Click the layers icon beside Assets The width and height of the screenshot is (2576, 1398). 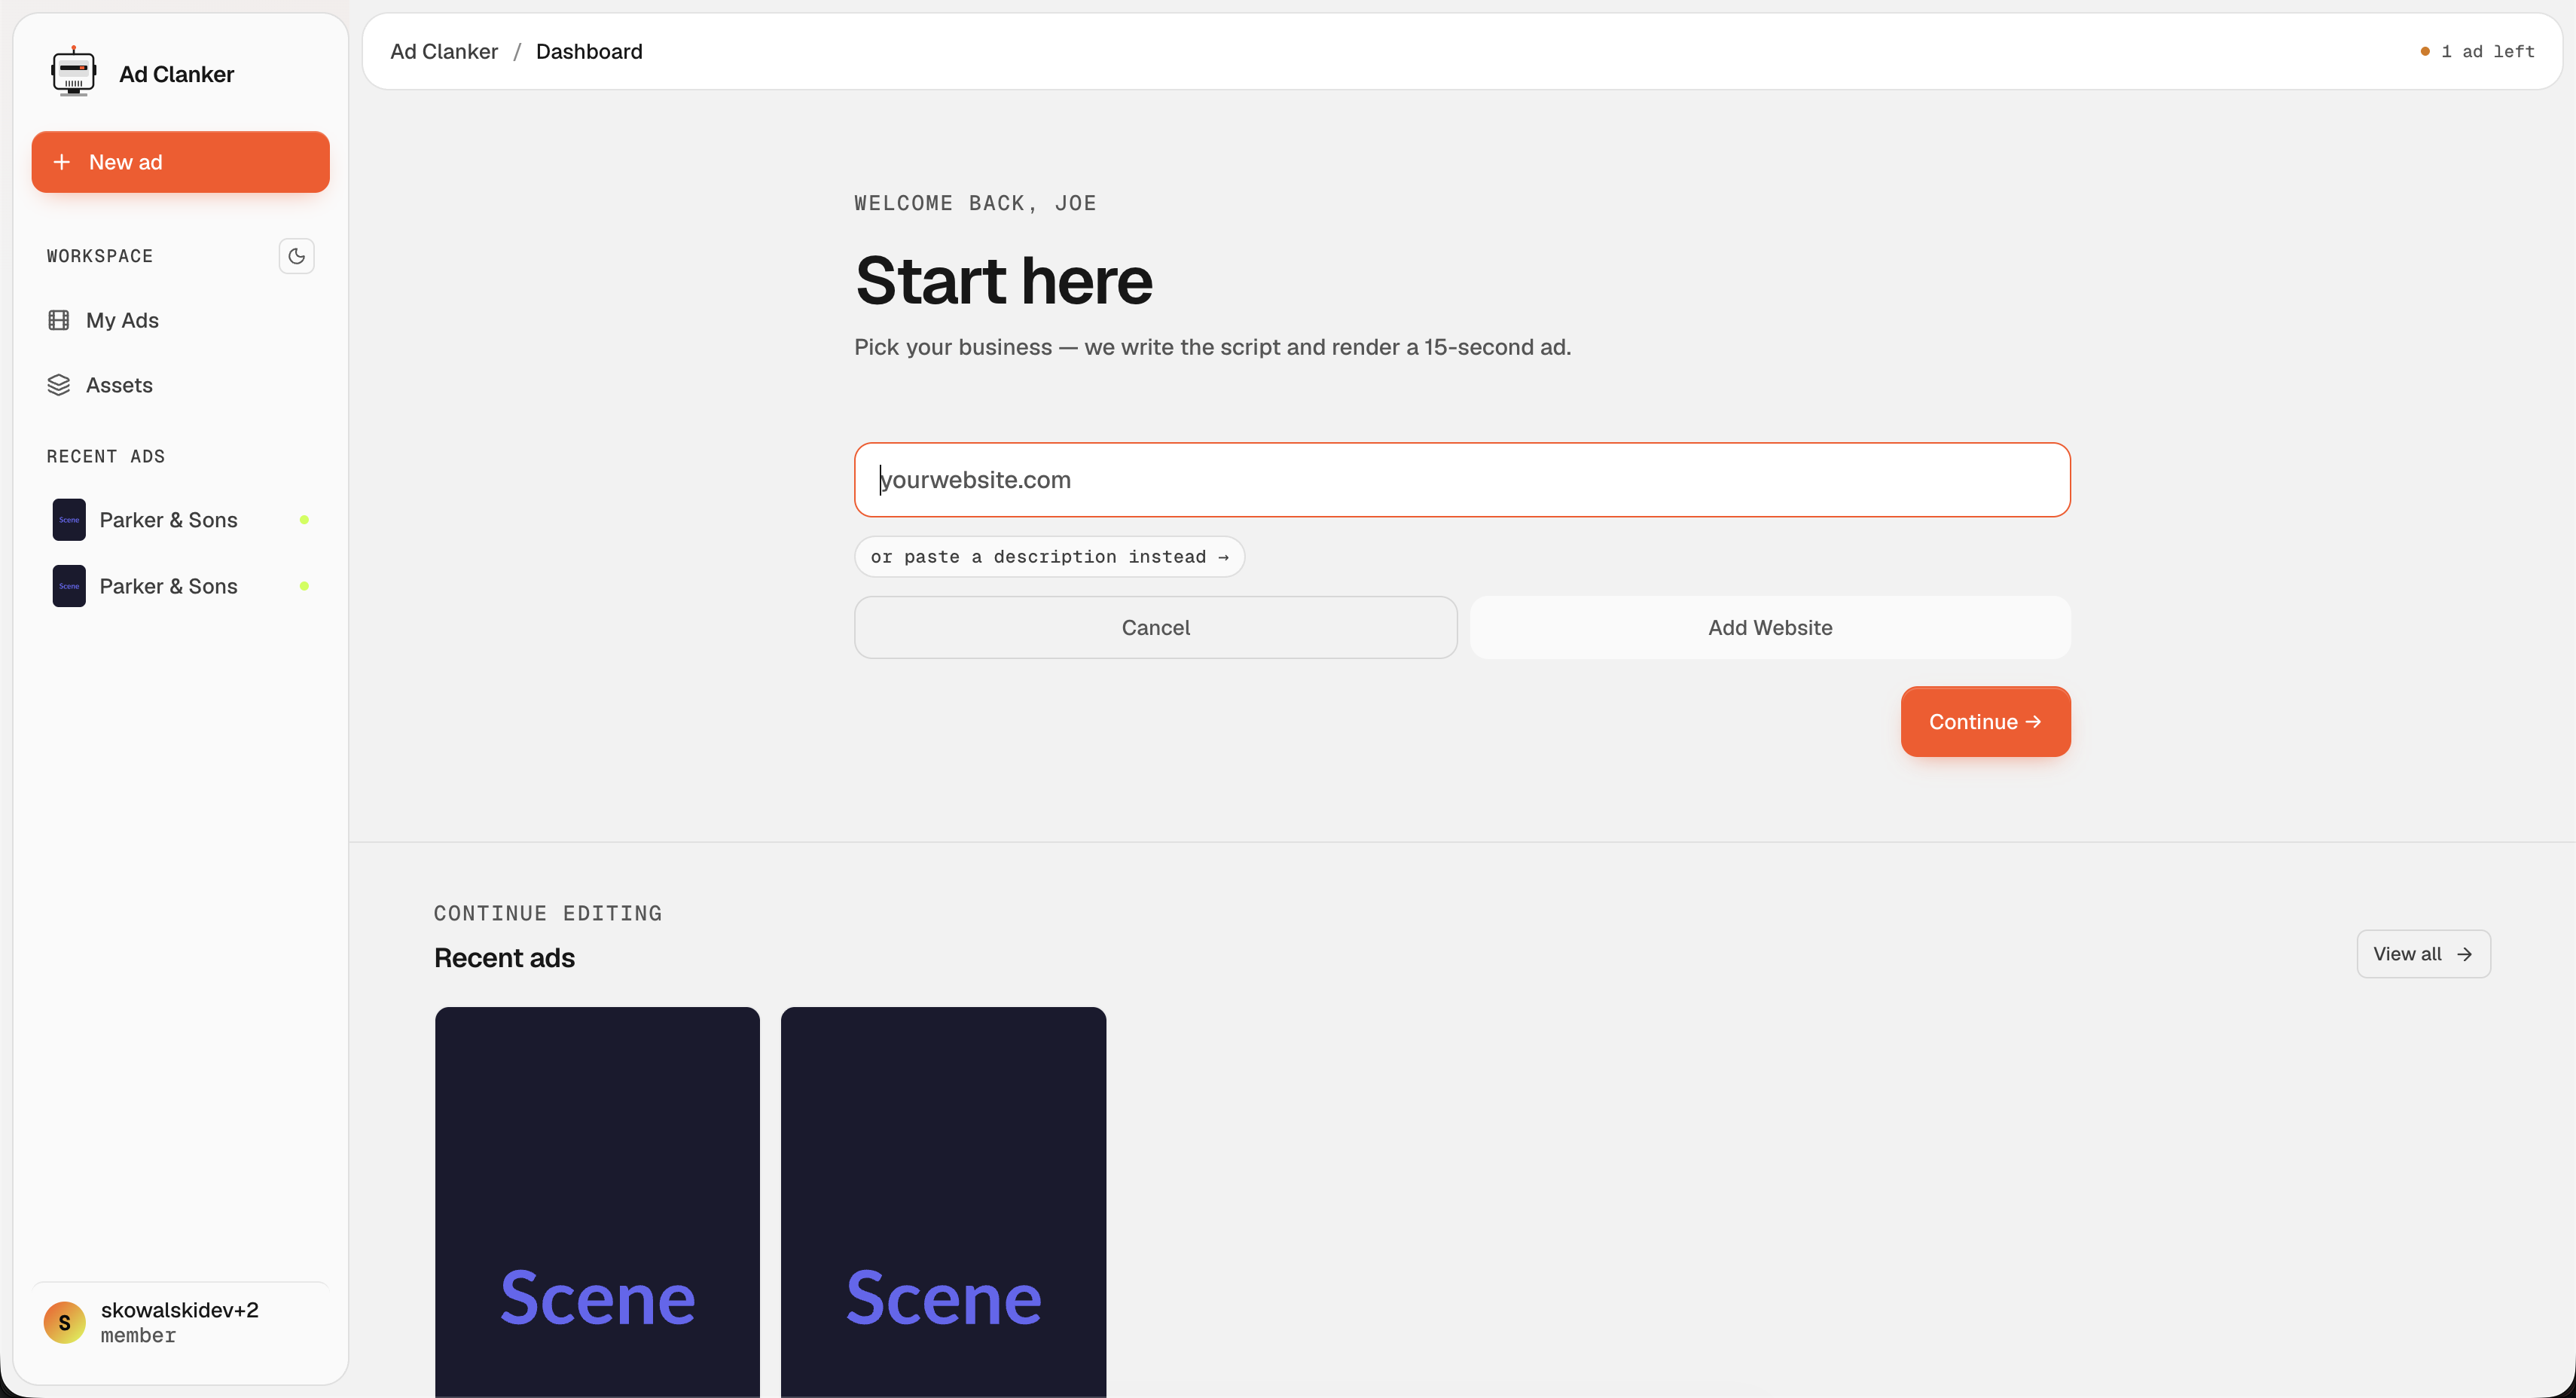[x=59, y=385]
